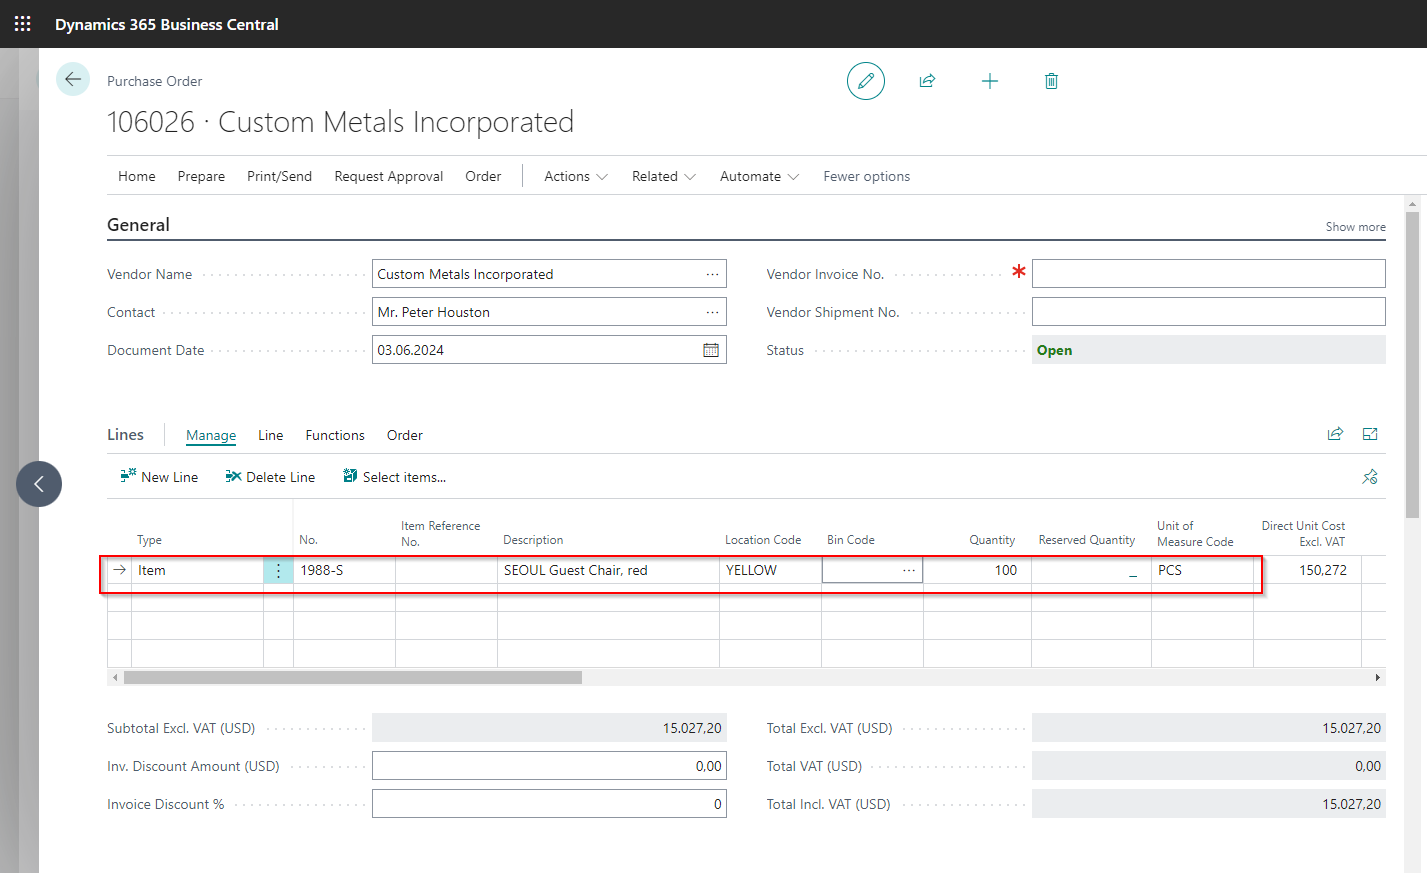Click the pin icon in Lines toolbar

[x=1370, y=477]
